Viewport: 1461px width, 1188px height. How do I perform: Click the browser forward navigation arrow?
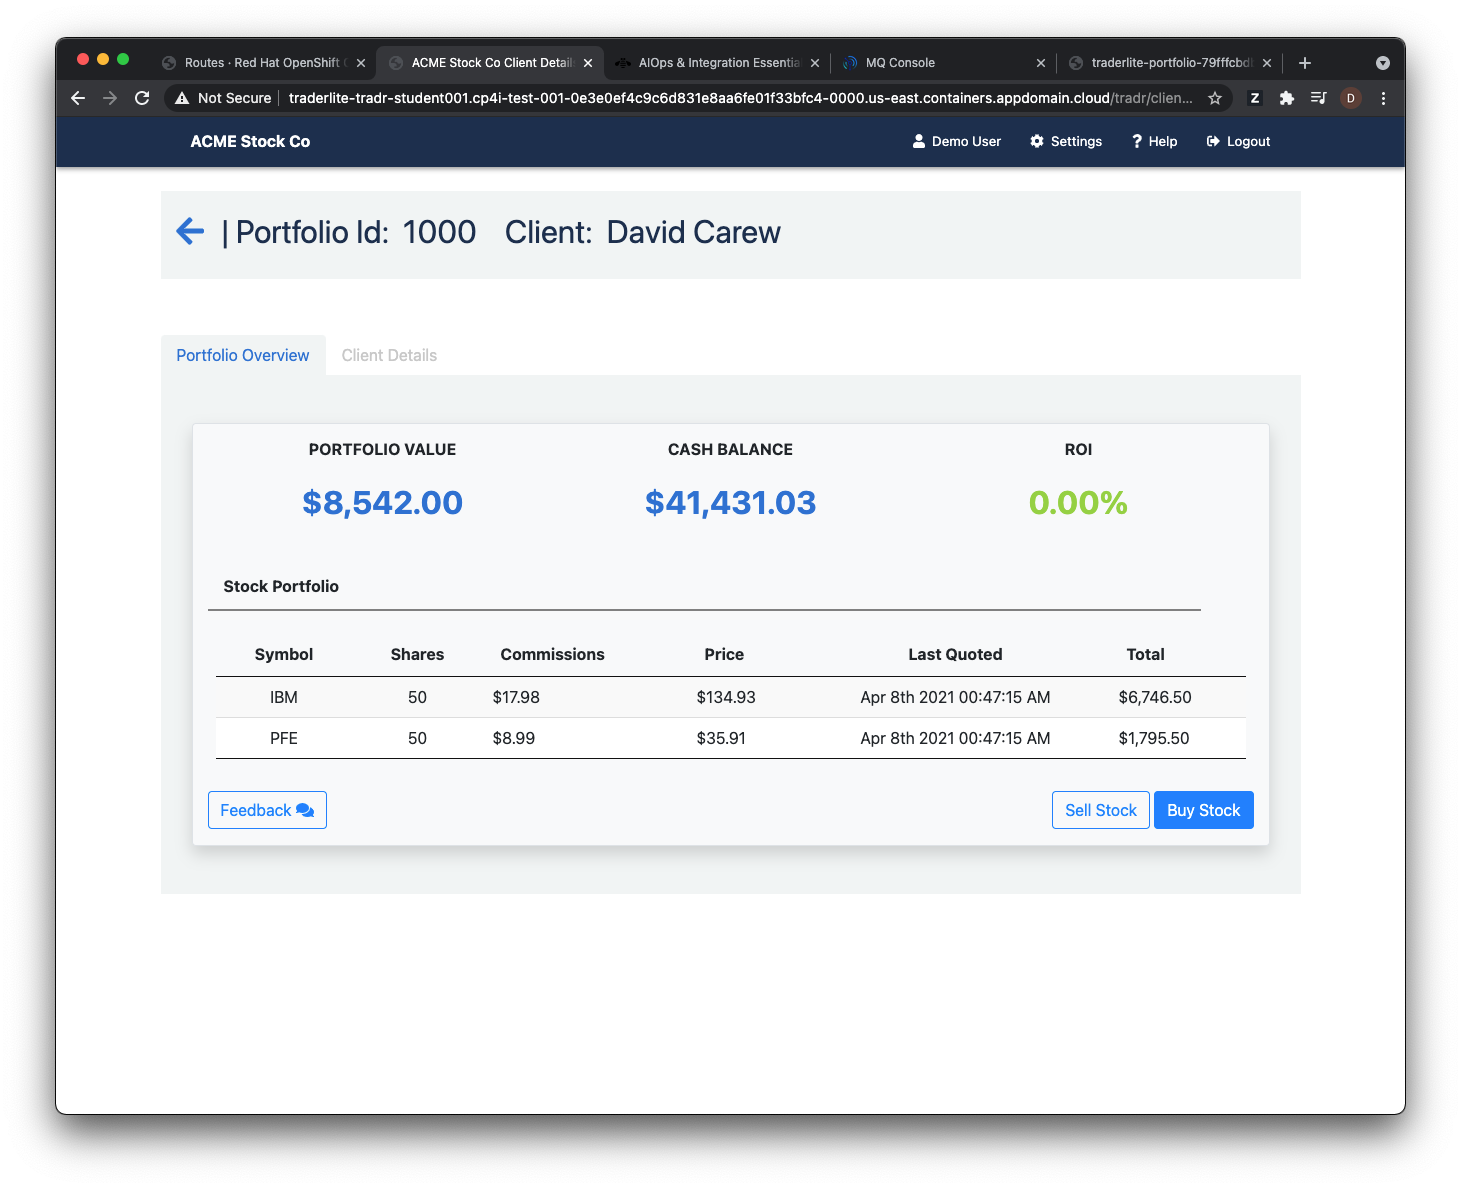pyautogui.click(x=110, y=98)
